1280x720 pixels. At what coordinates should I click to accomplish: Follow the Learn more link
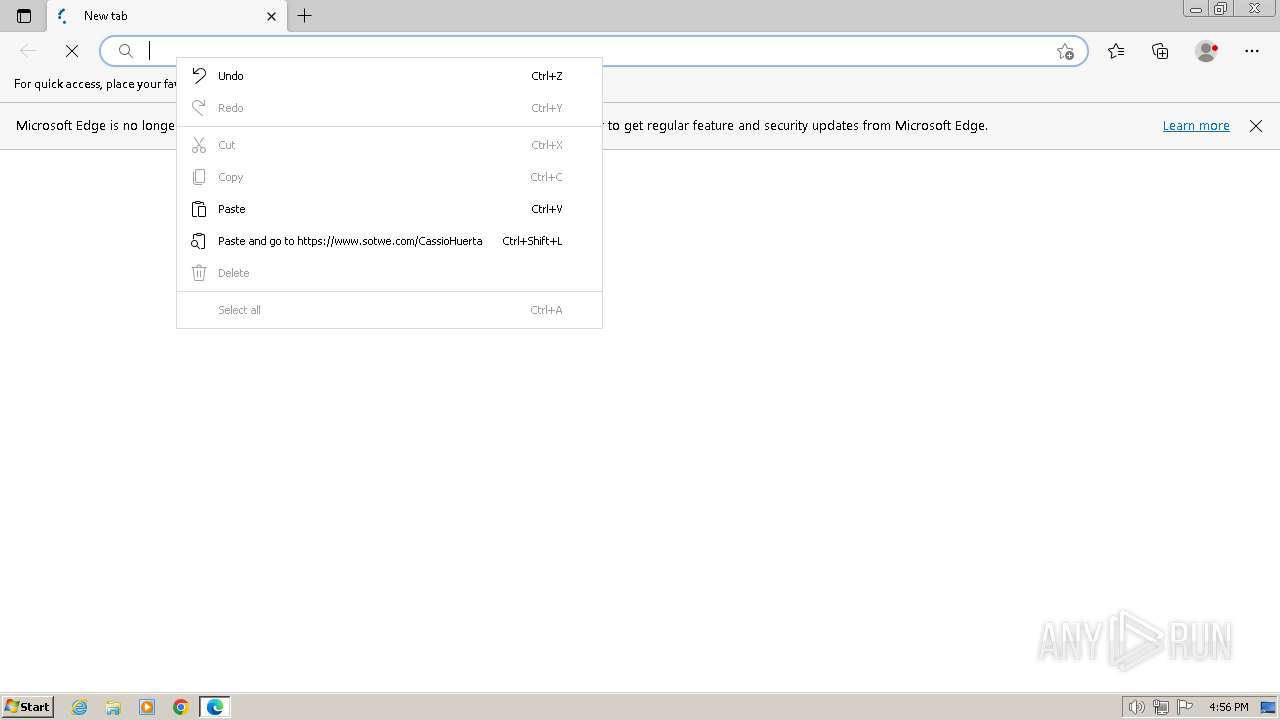(1196, 126)
